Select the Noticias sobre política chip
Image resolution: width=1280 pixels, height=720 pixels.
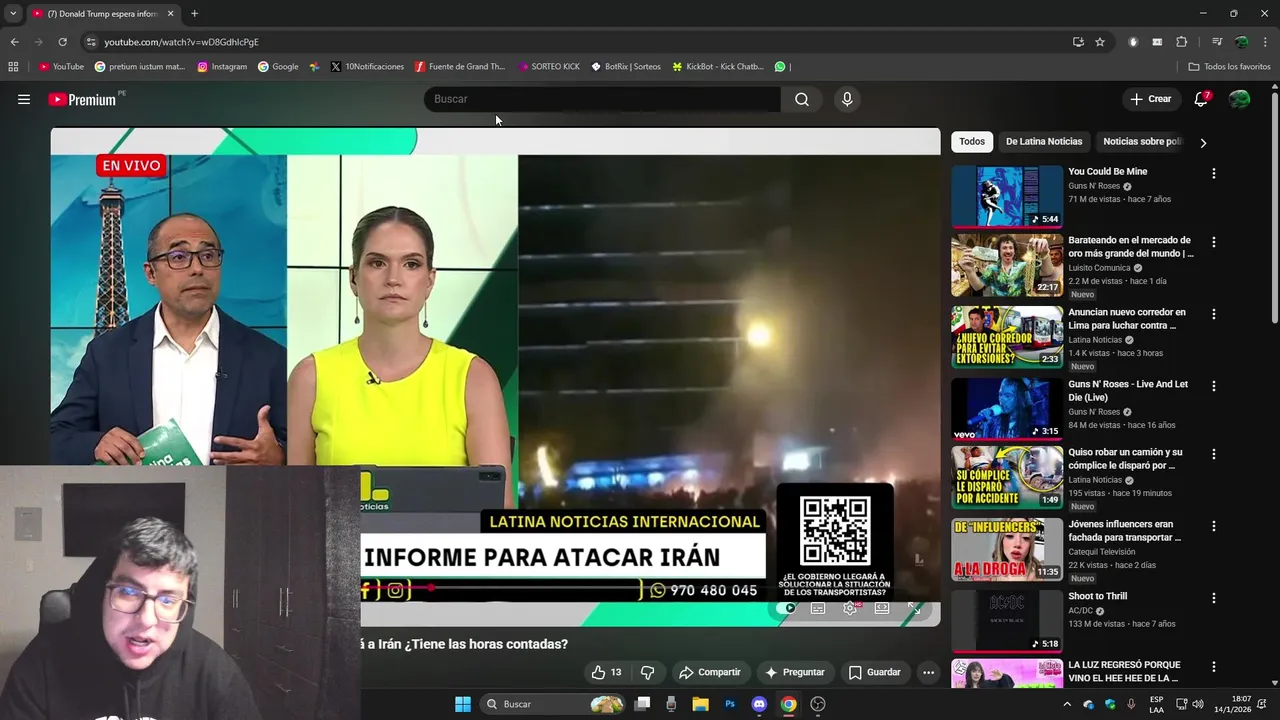(1142, 142)
